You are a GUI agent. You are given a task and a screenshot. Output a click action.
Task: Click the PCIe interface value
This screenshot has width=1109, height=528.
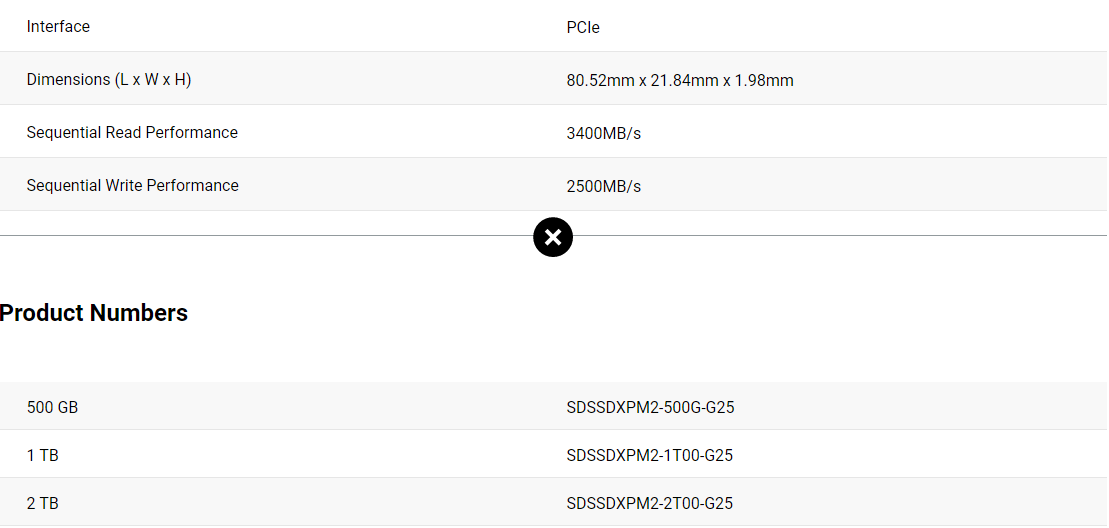(x=583, y=28)
